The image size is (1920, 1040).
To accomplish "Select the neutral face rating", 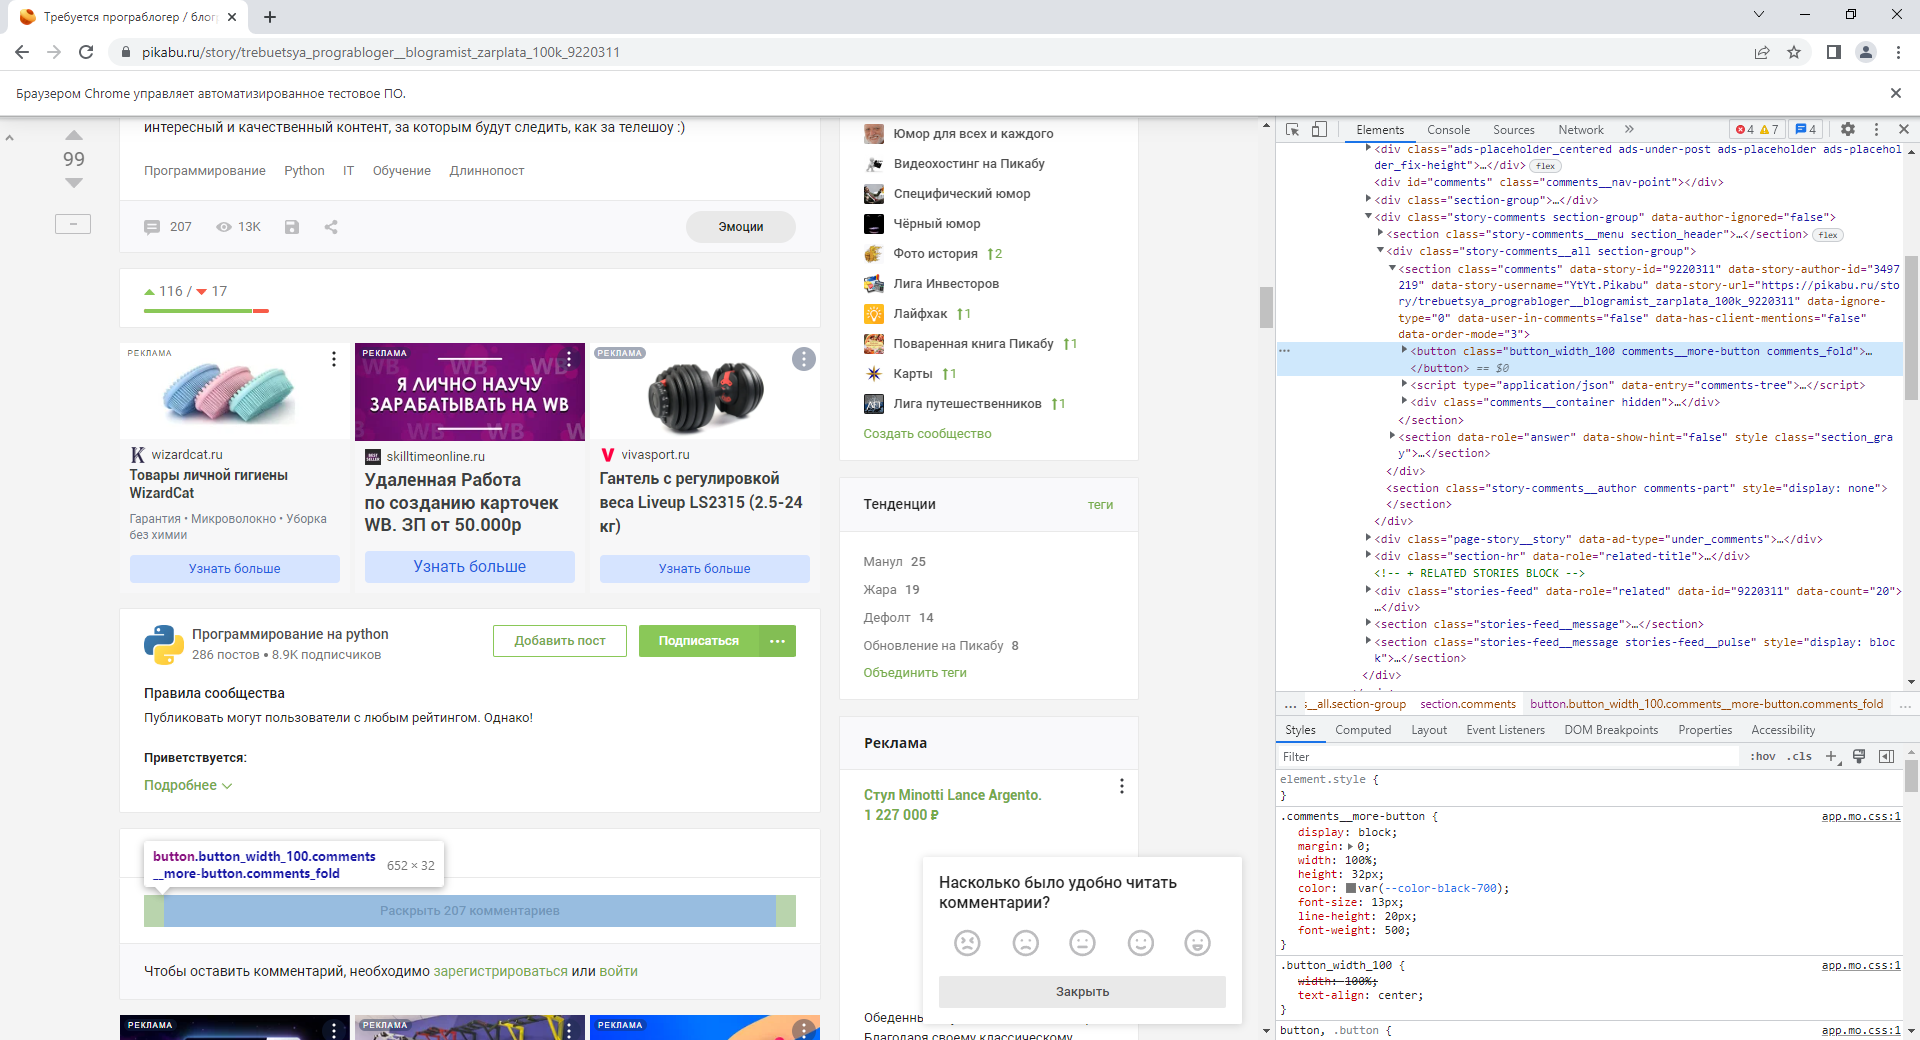I will click(1082, 942).
